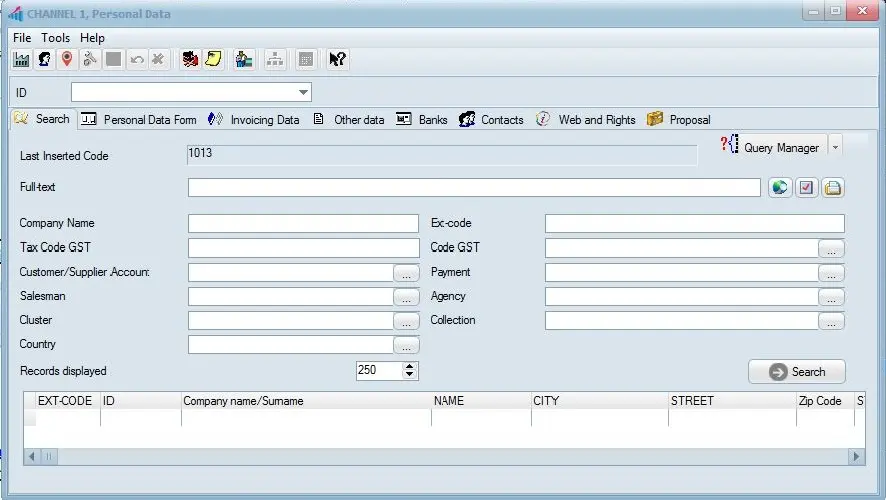Click the person-at-desk toolbar icon
Viewport: 886px width, 500px height.
point(243,60)
